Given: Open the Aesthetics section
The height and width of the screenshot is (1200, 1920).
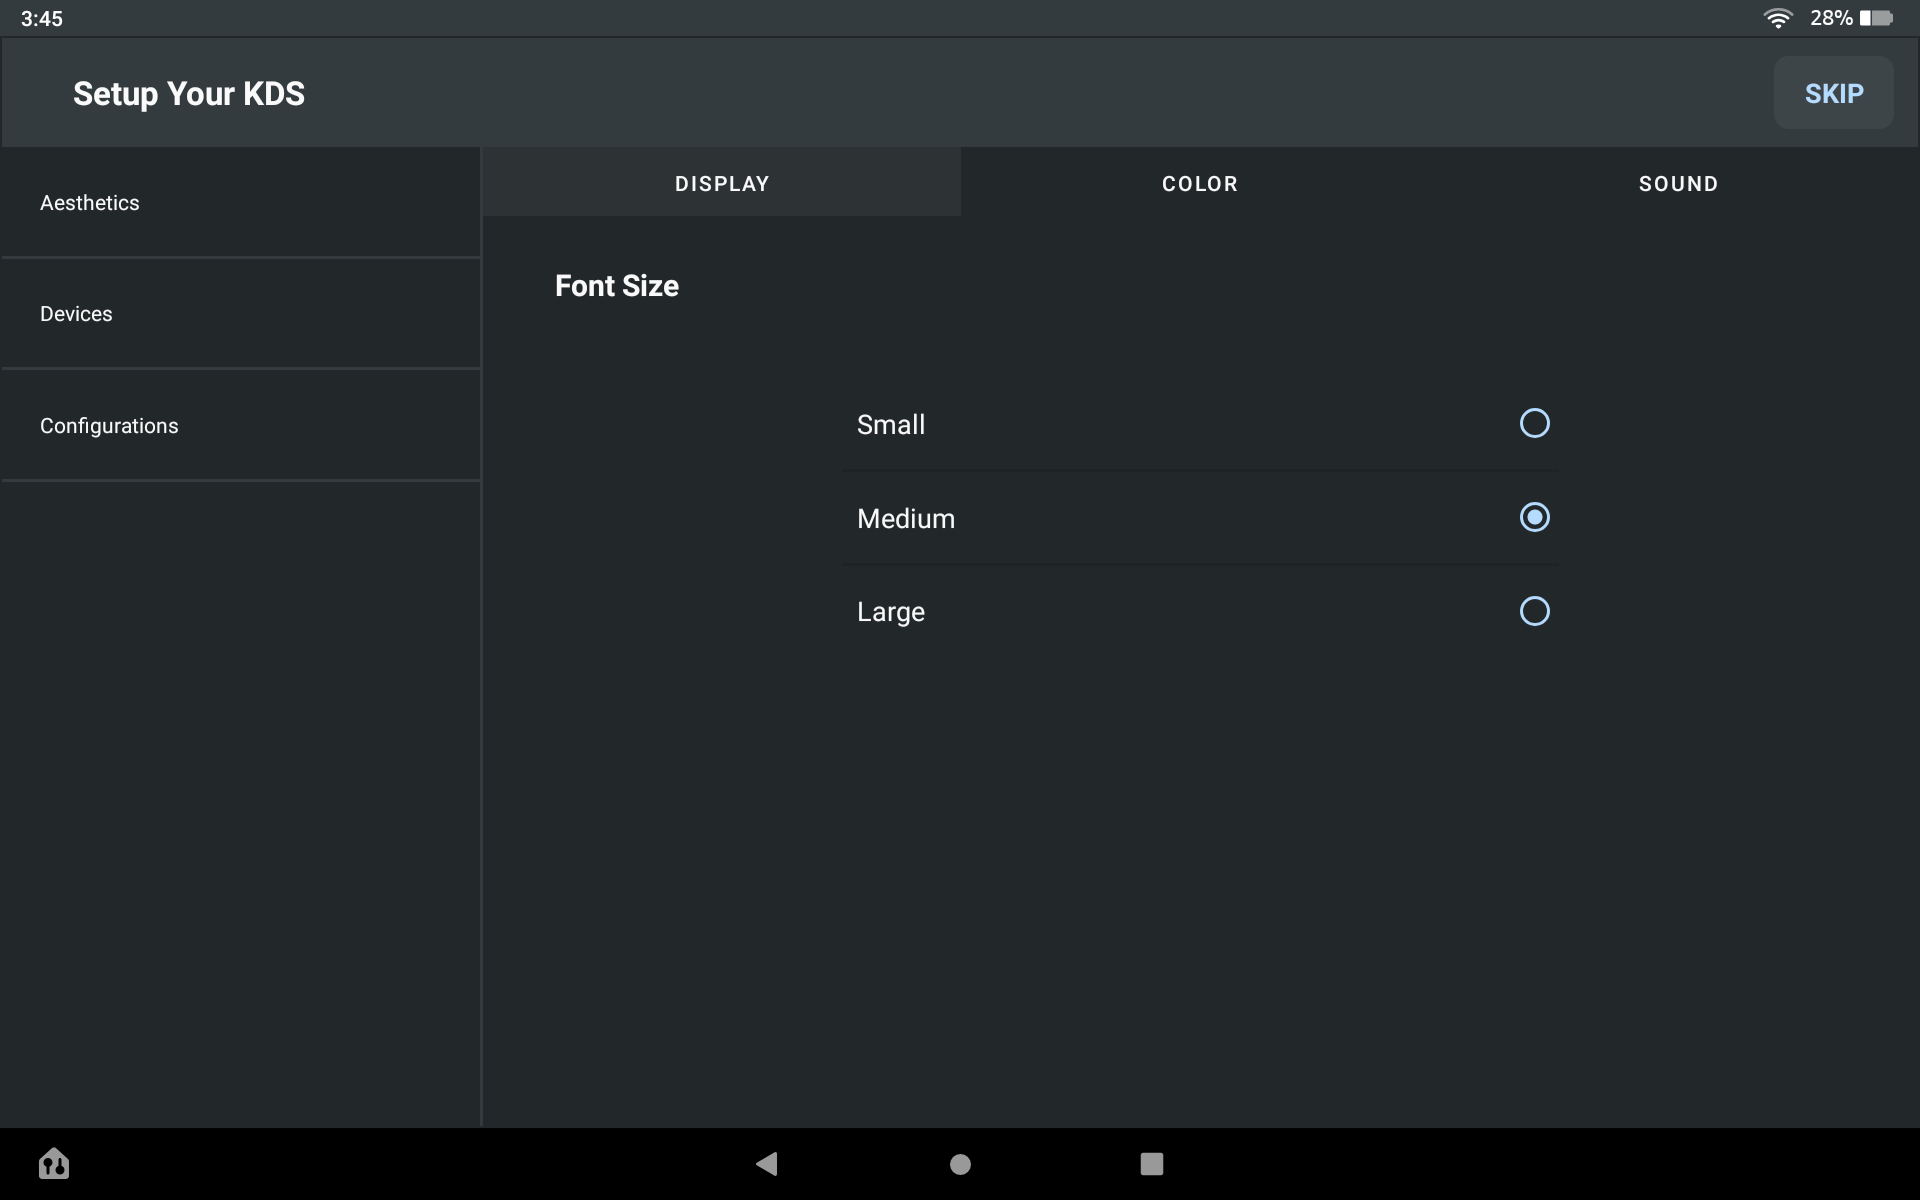Looking at the screenshot, I should 240,203.
